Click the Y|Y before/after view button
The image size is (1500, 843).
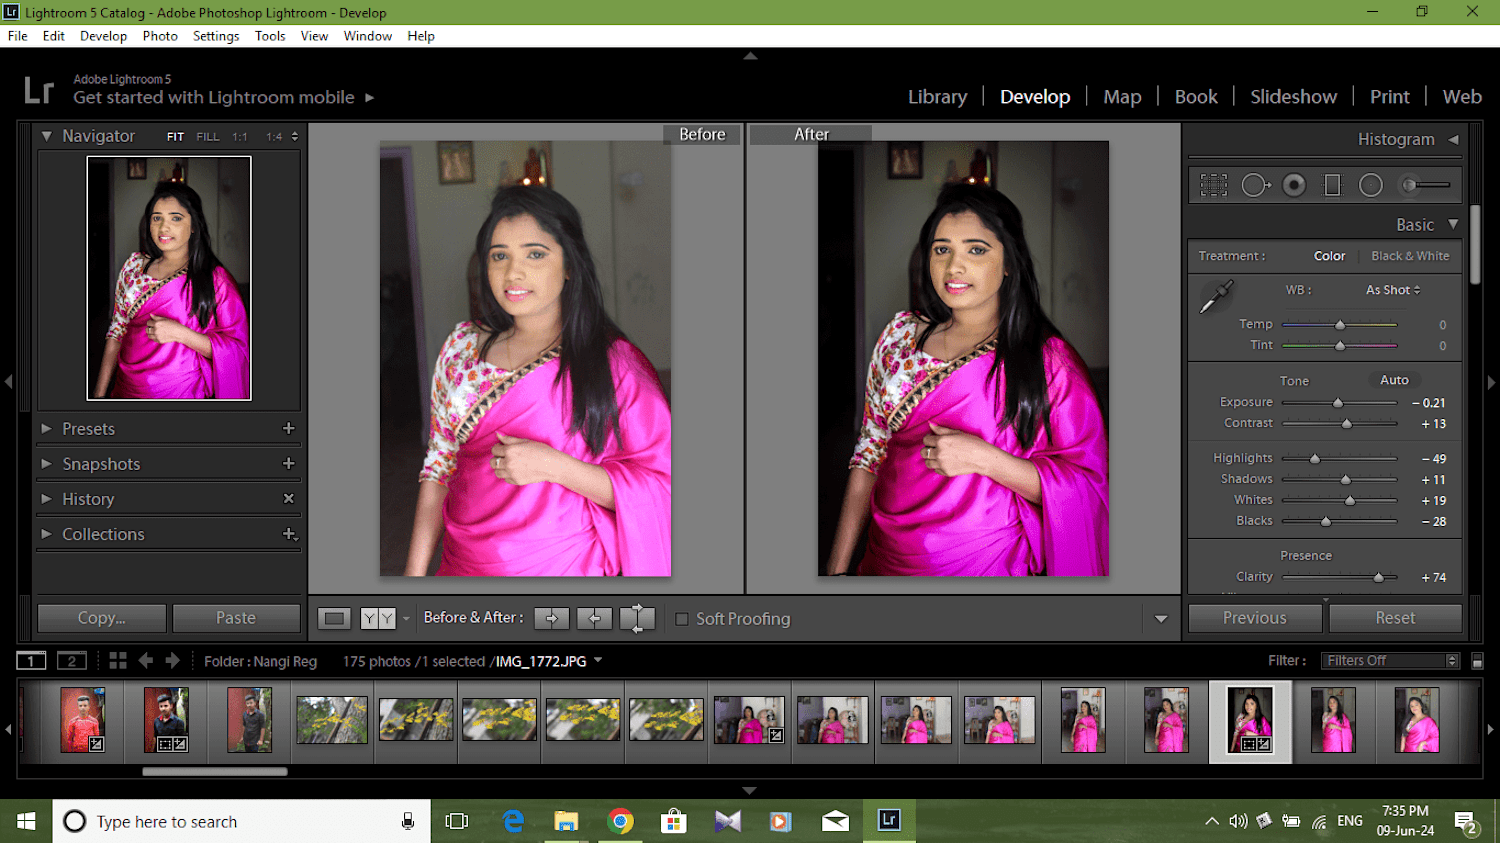378,619
